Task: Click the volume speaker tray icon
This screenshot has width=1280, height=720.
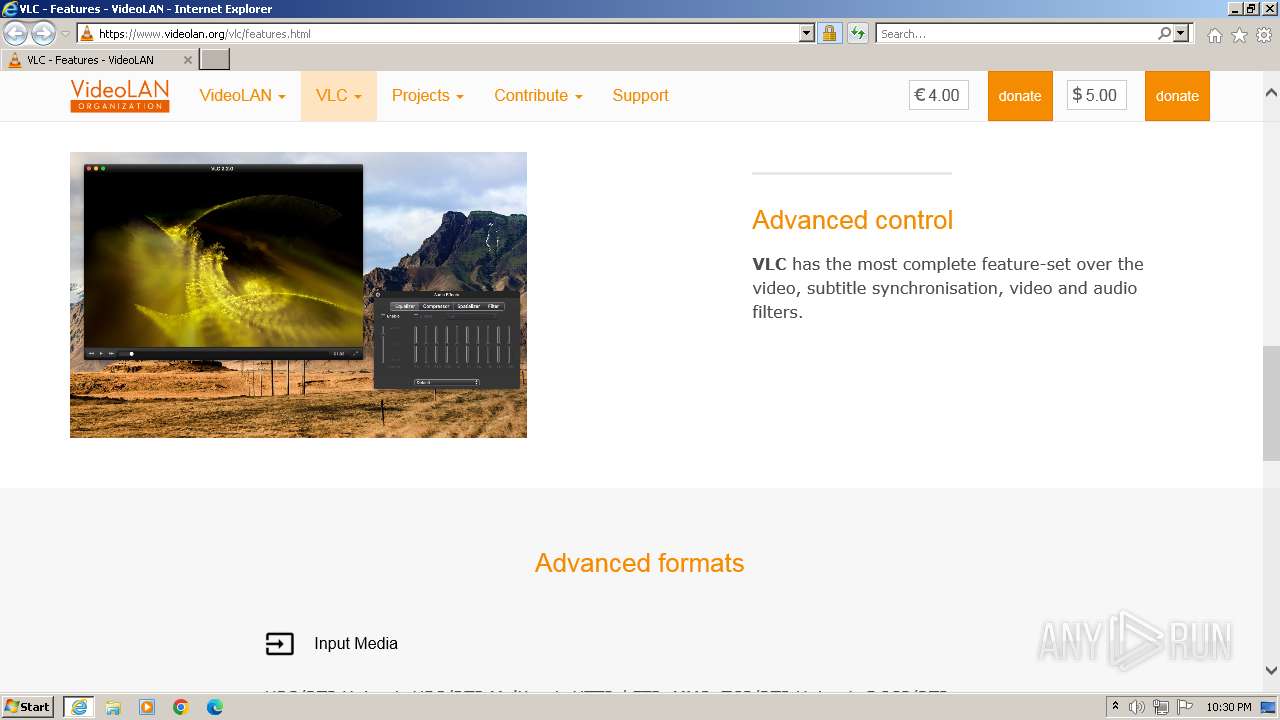Action: click(x=1137, y=707)
